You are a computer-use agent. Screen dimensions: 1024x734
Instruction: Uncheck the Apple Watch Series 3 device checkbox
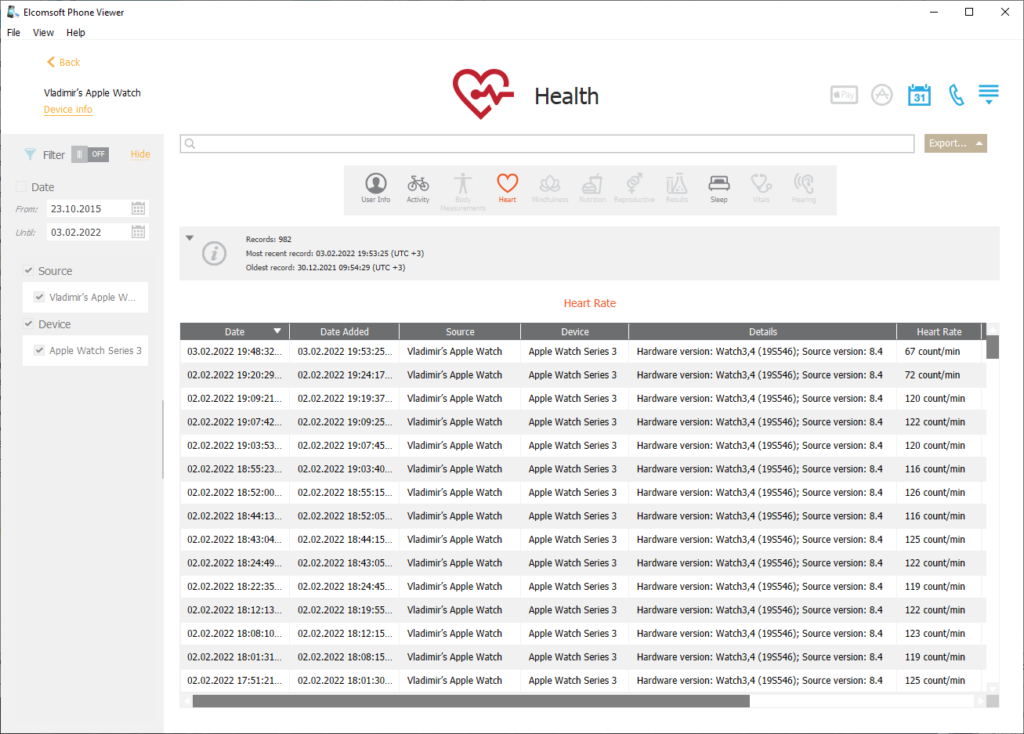pyautogui.click(x=39, y=351)
